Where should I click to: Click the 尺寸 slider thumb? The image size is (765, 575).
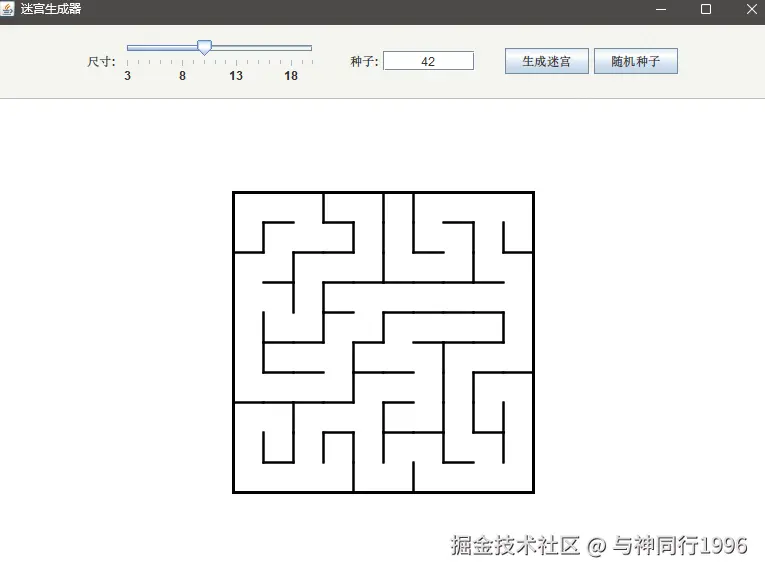(x=204, y=47)
